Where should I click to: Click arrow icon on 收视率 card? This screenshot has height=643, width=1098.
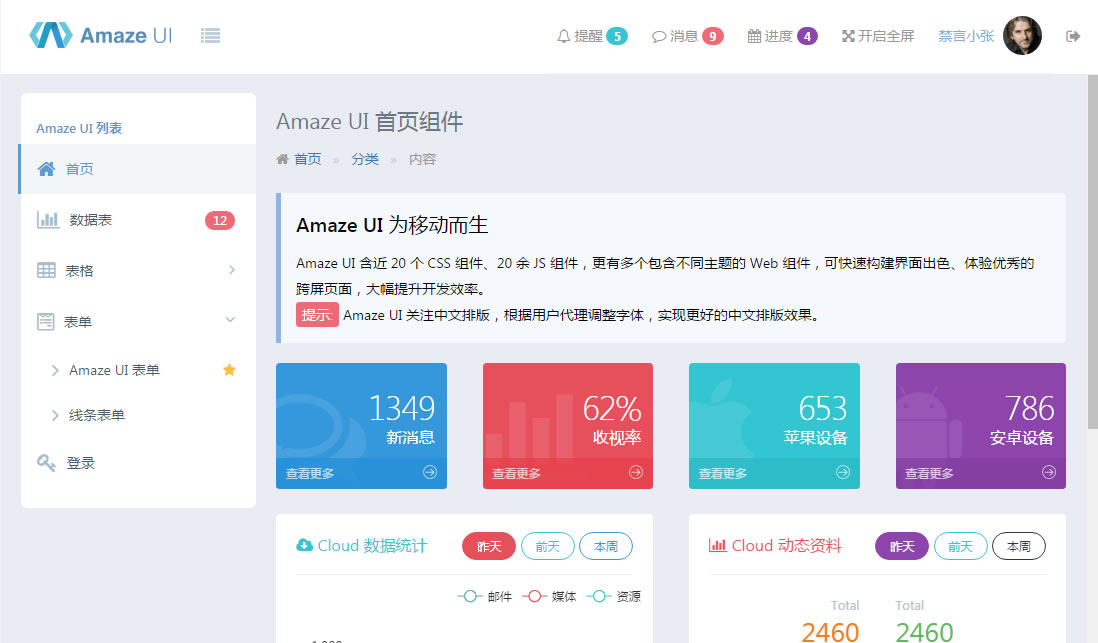(636, 472)
